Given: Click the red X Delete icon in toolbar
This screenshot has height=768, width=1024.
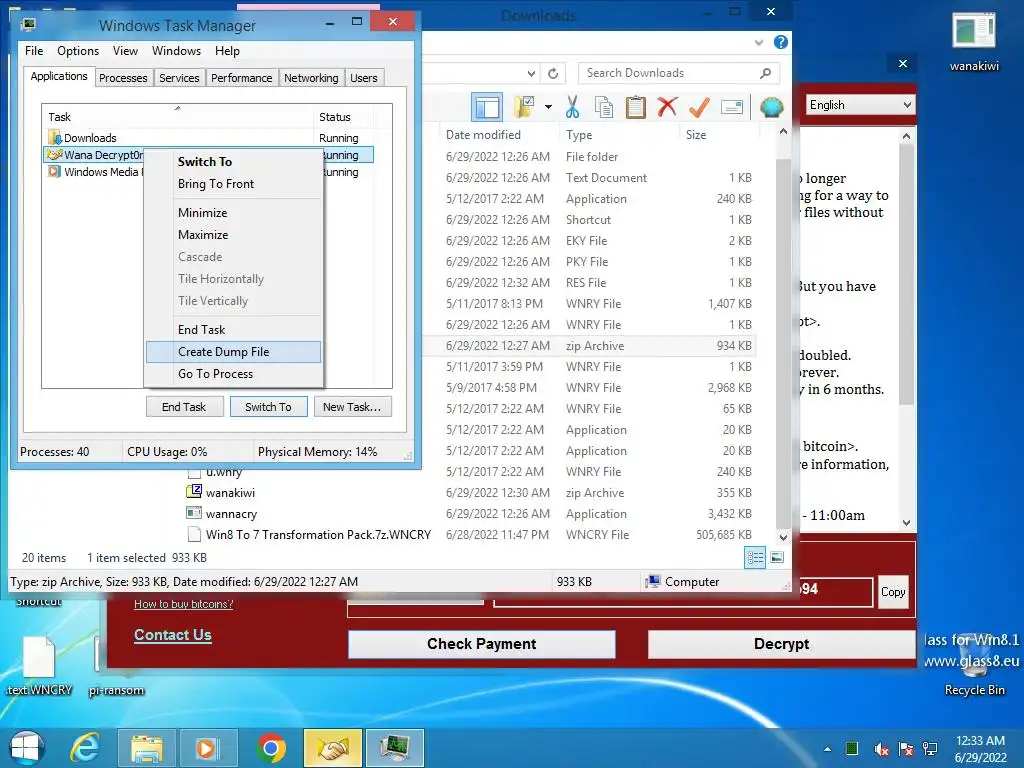Looking at the screenshot, I should click(x=667, y=106).
